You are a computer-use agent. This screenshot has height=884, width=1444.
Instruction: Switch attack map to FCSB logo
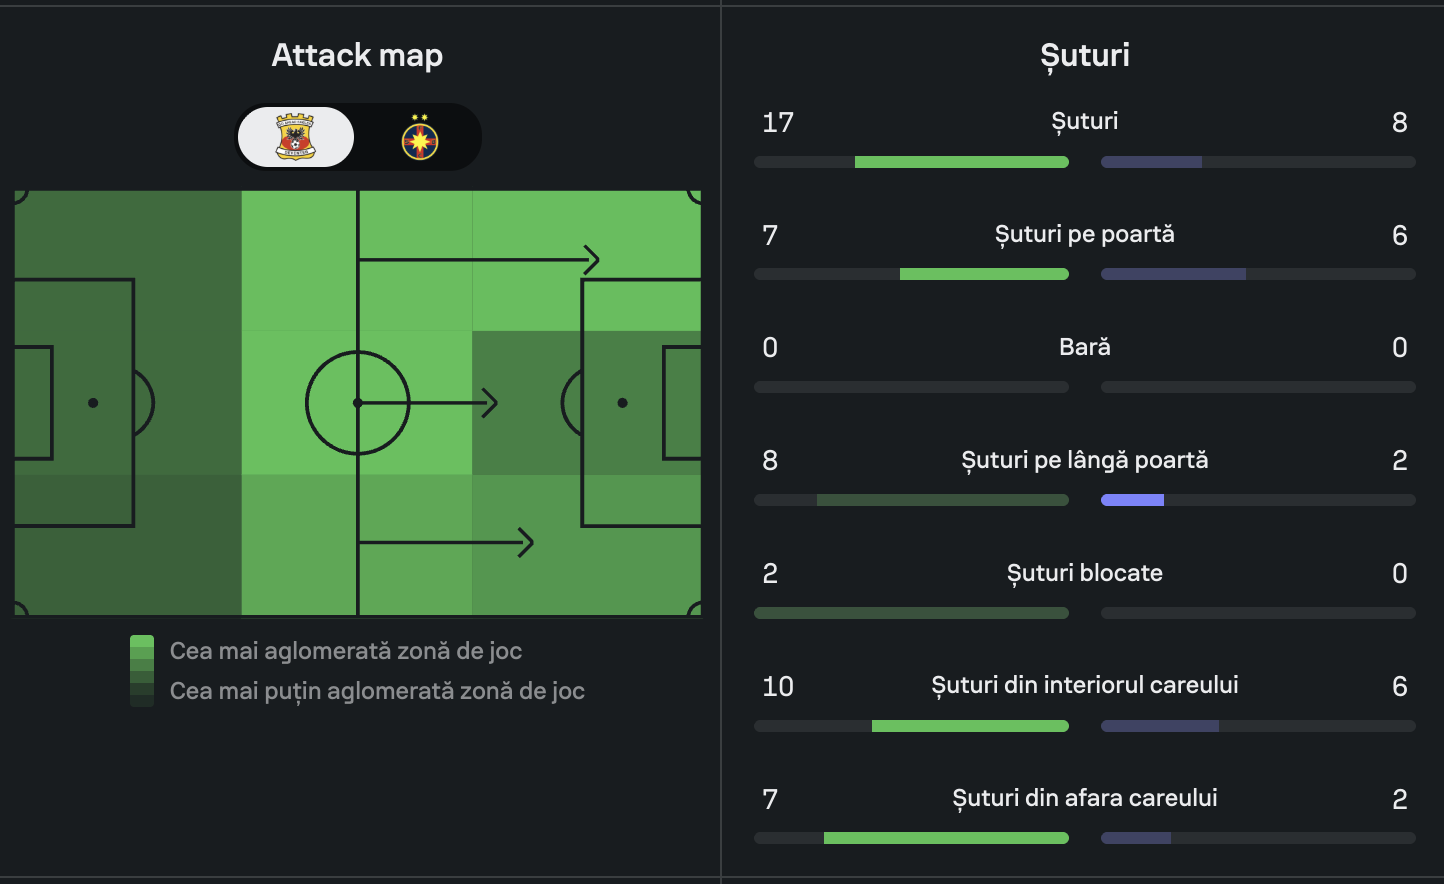coord(420,137)
